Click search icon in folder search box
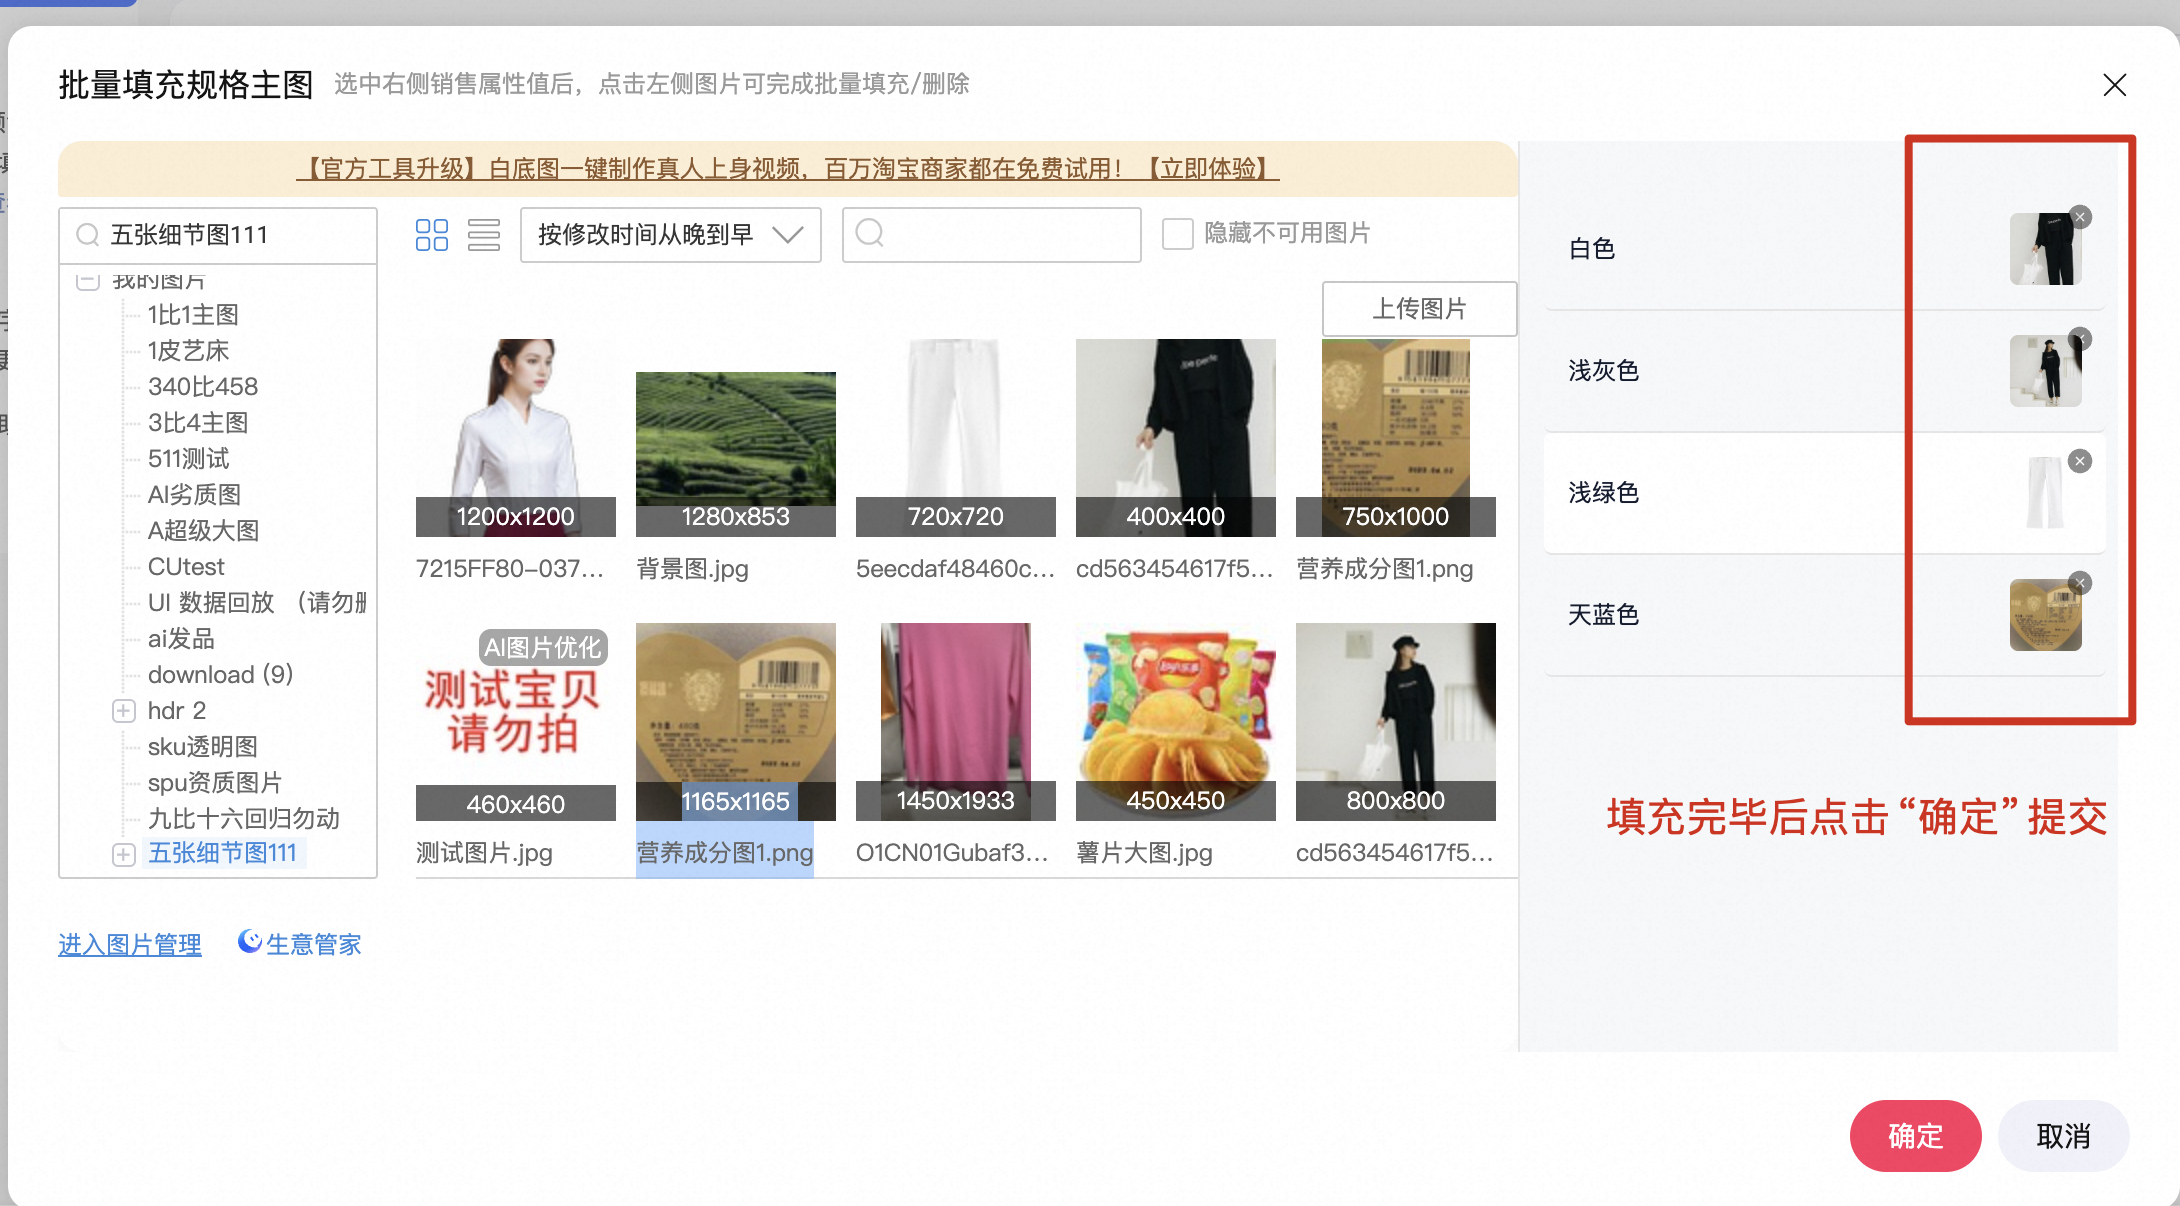2180x1206 pixels. [88, 235]
